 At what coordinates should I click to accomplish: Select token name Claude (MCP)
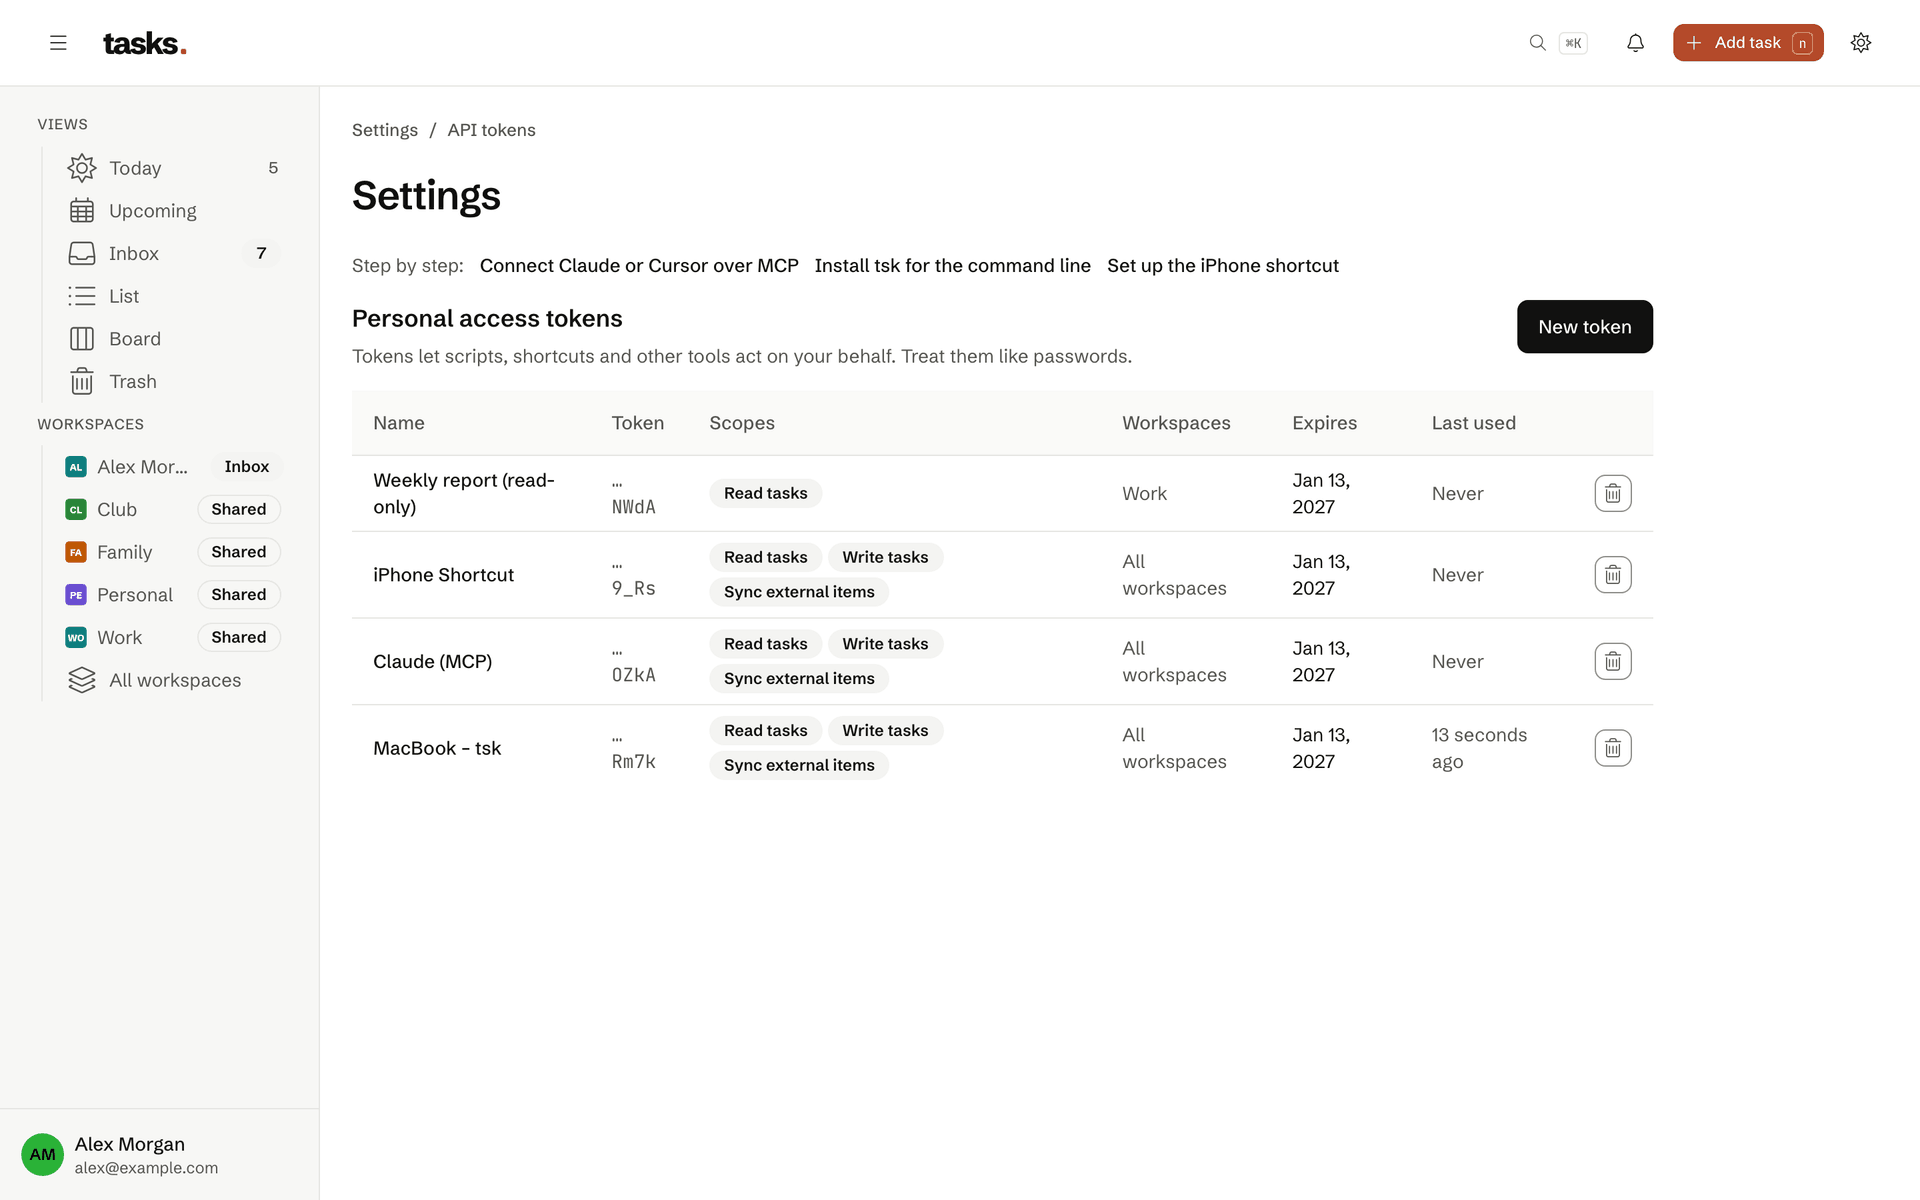(x=432, y=661)
